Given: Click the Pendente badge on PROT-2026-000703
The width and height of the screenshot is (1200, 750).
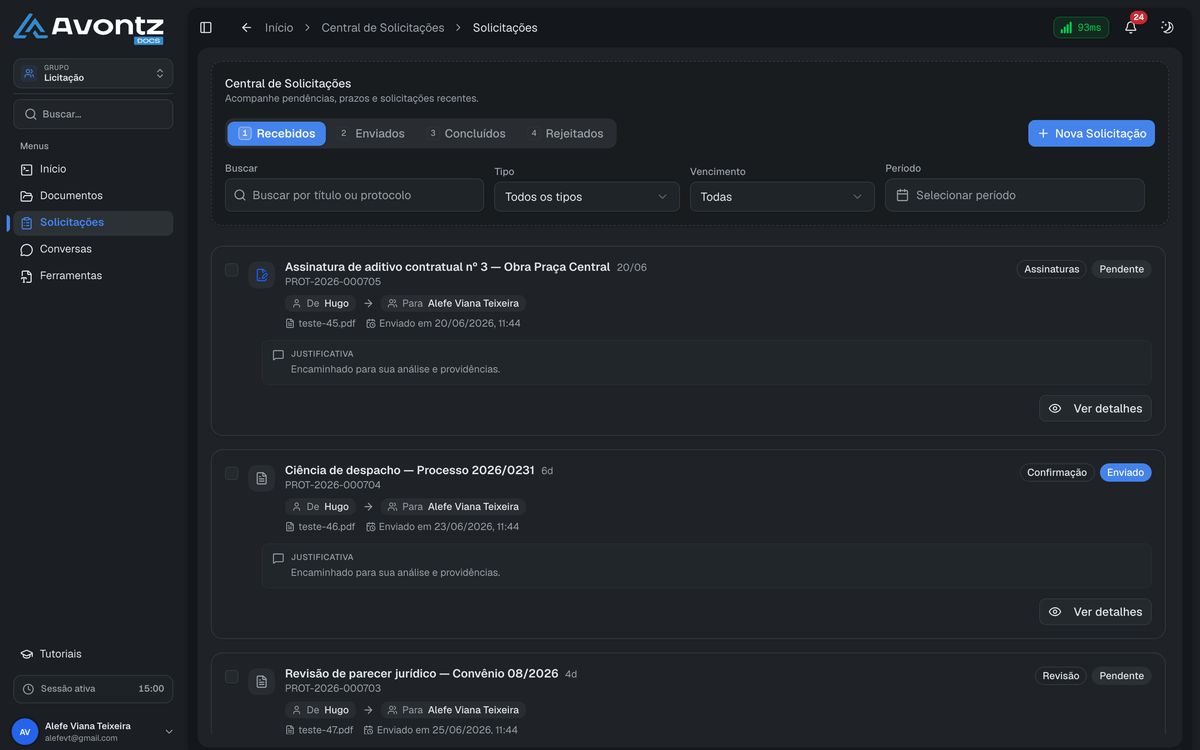Looking at the screenshot, I should 1122,676.
